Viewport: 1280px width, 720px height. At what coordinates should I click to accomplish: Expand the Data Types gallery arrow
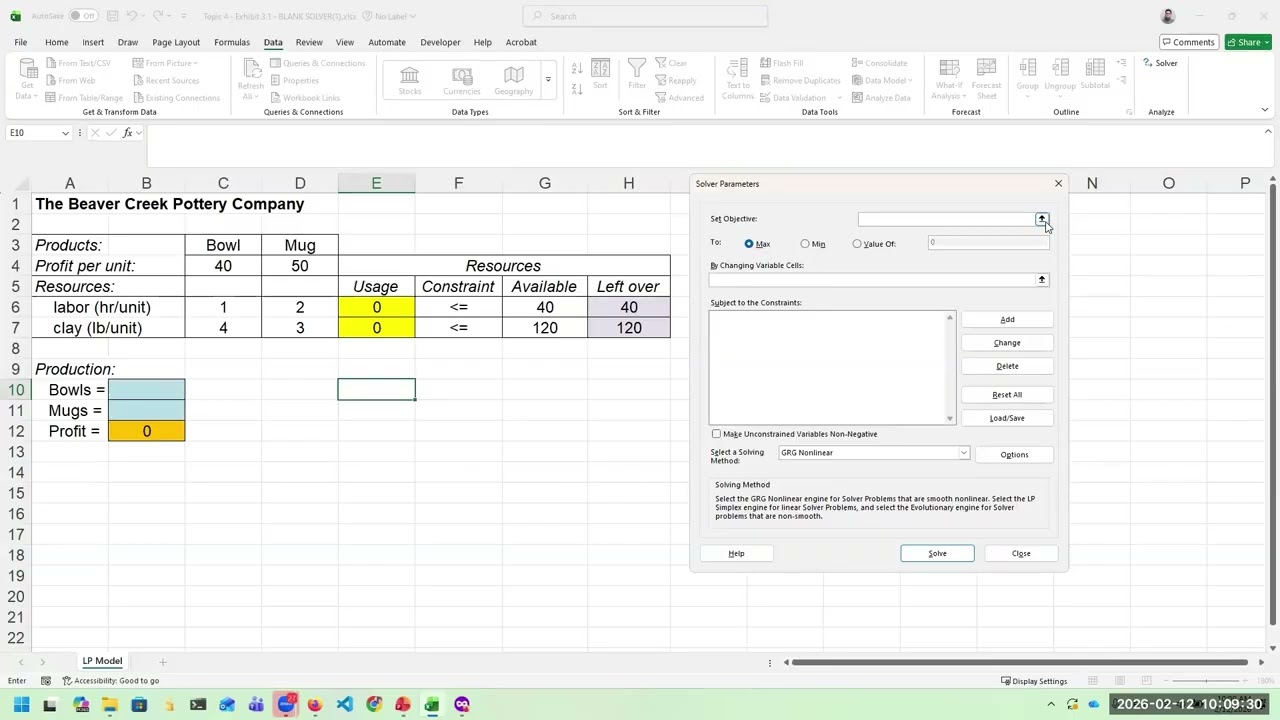[x=548, y=80]
